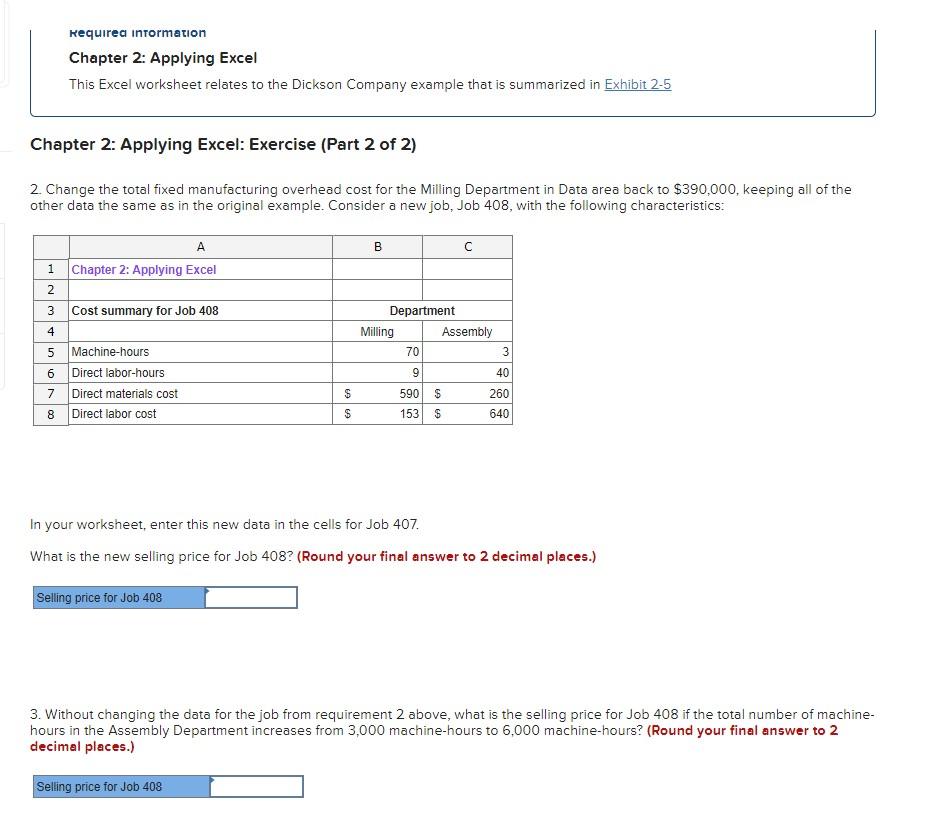This screenshot has width=946, height=819.
Task: Select column header A in the table
Action: (200, 246)
